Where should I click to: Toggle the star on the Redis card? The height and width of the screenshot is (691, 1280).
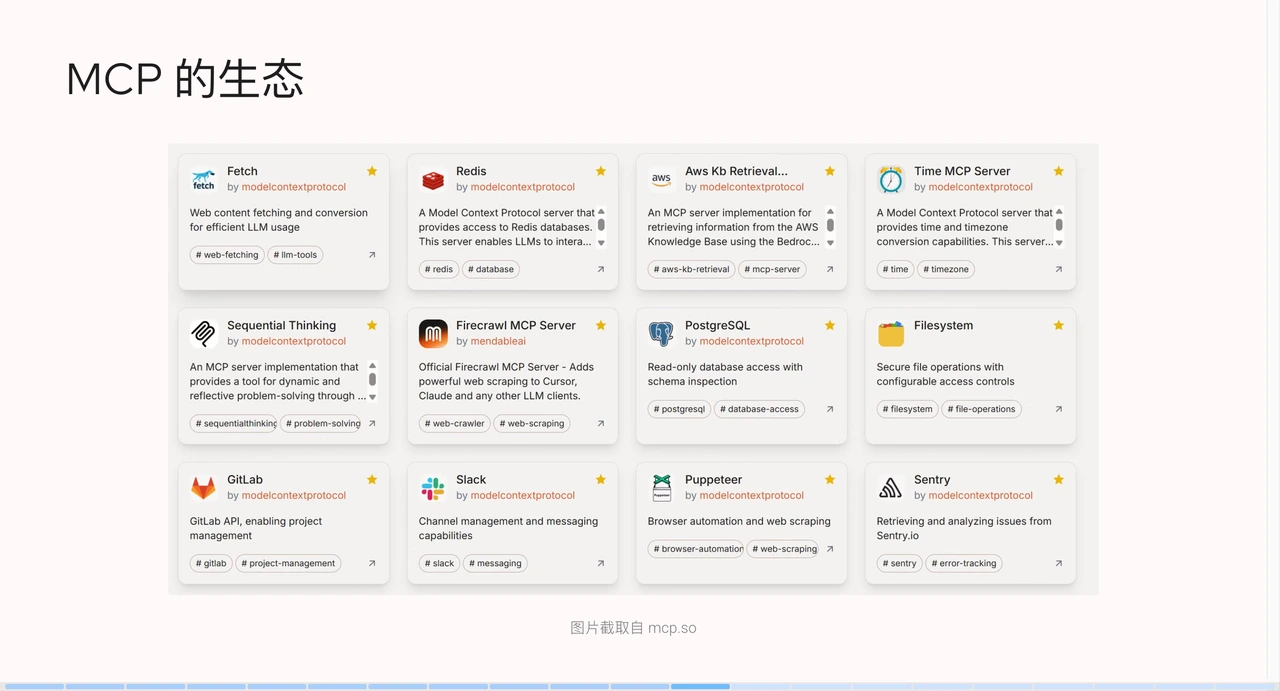pos(601,171)
